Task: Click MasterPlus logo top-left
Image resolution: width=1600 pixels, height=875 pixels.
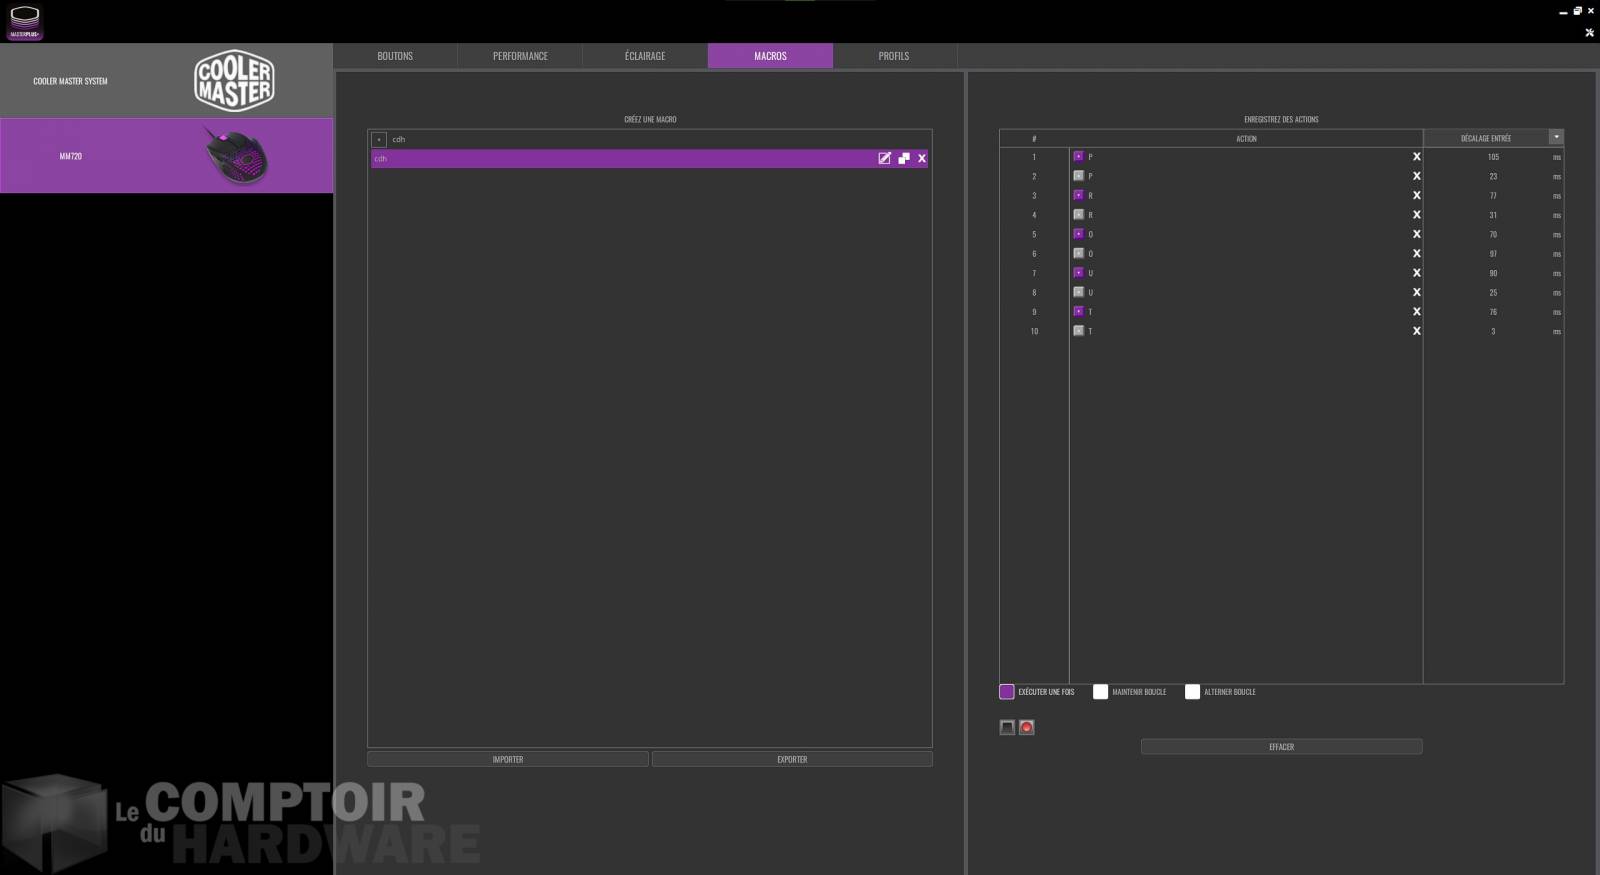Action: click(x=24, y=22)
